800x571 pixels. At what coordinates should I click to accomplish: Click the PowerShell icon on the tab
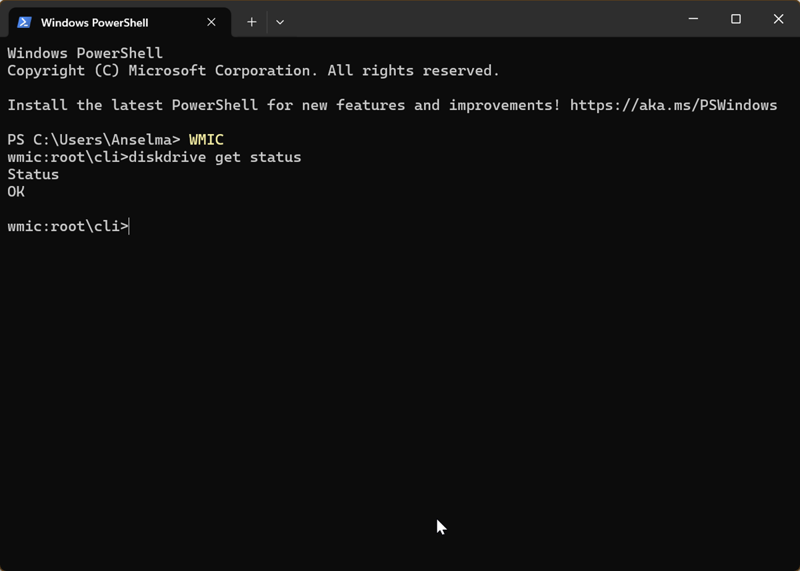coord(25,21)
